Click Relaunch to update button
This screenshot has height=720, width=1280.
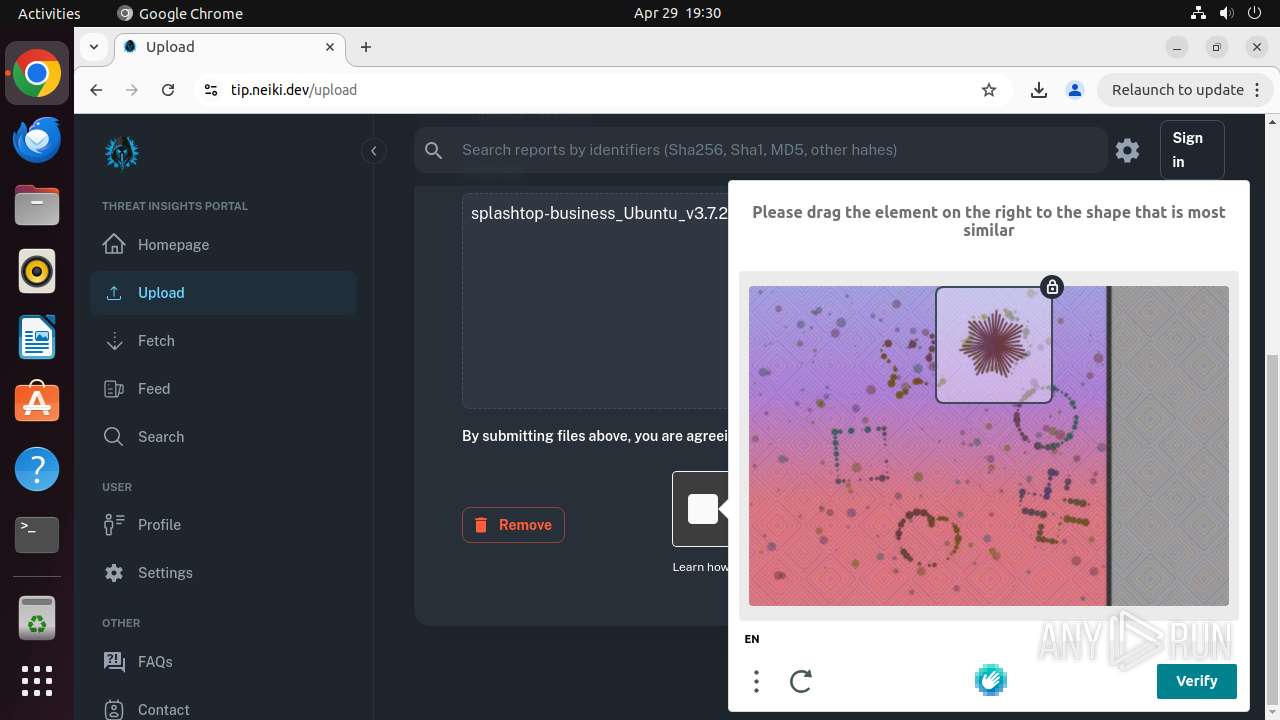pos(1185,90)
